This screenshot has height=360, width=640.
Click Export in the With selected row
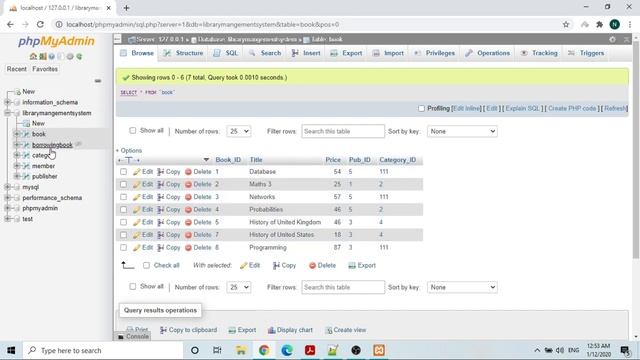[x=362, y=265]
